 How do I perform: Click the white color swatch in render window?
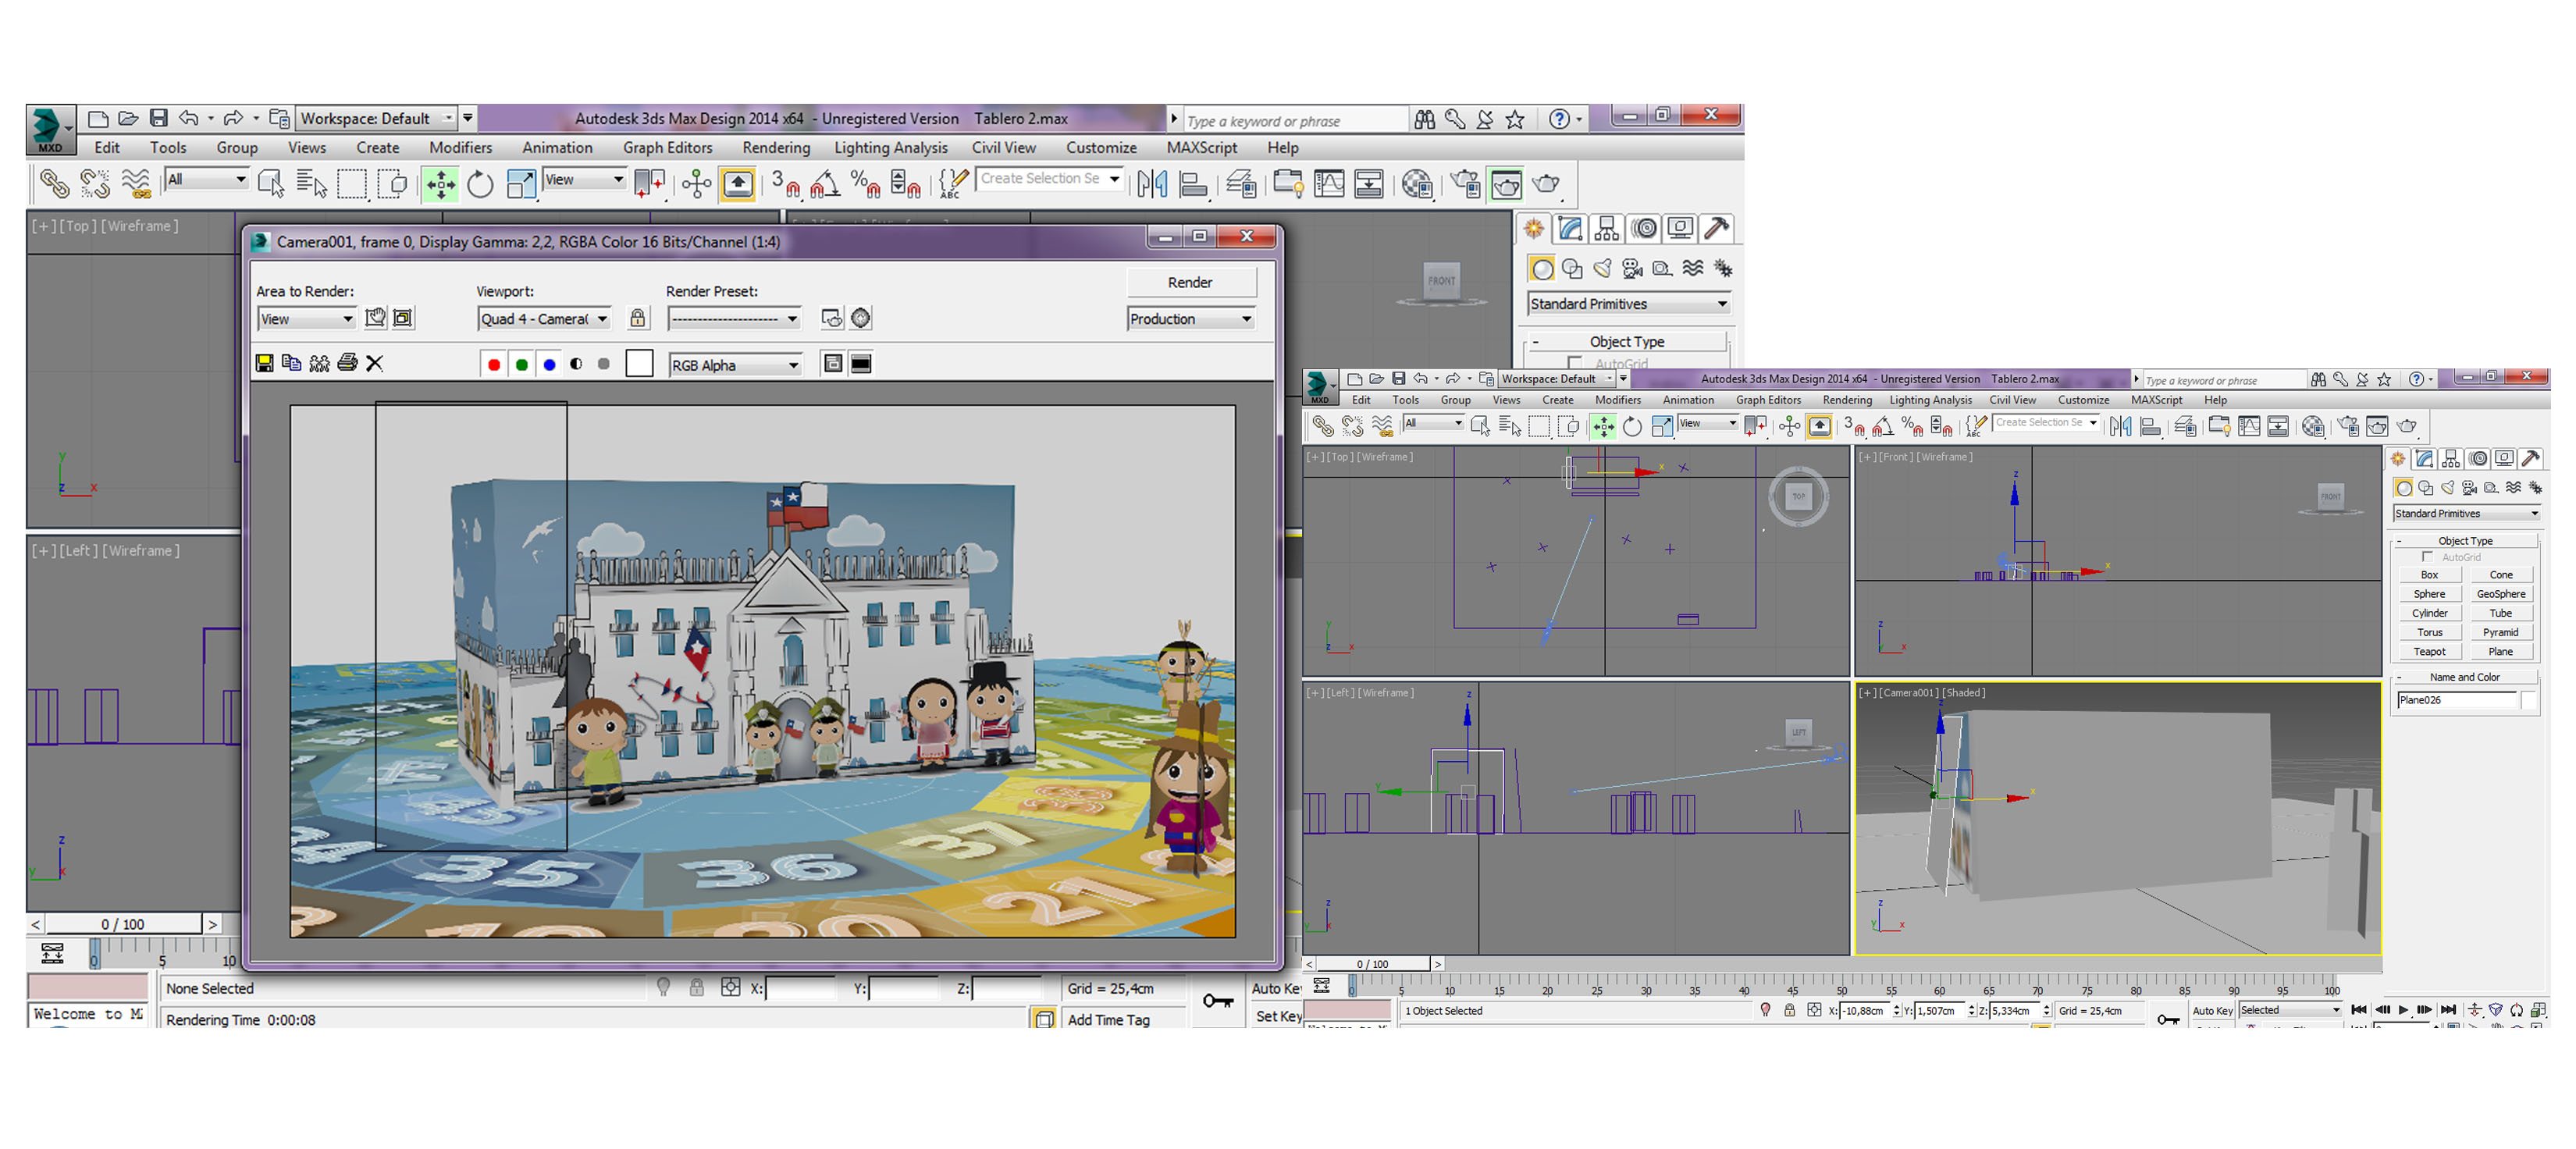[x=639, y=364]
